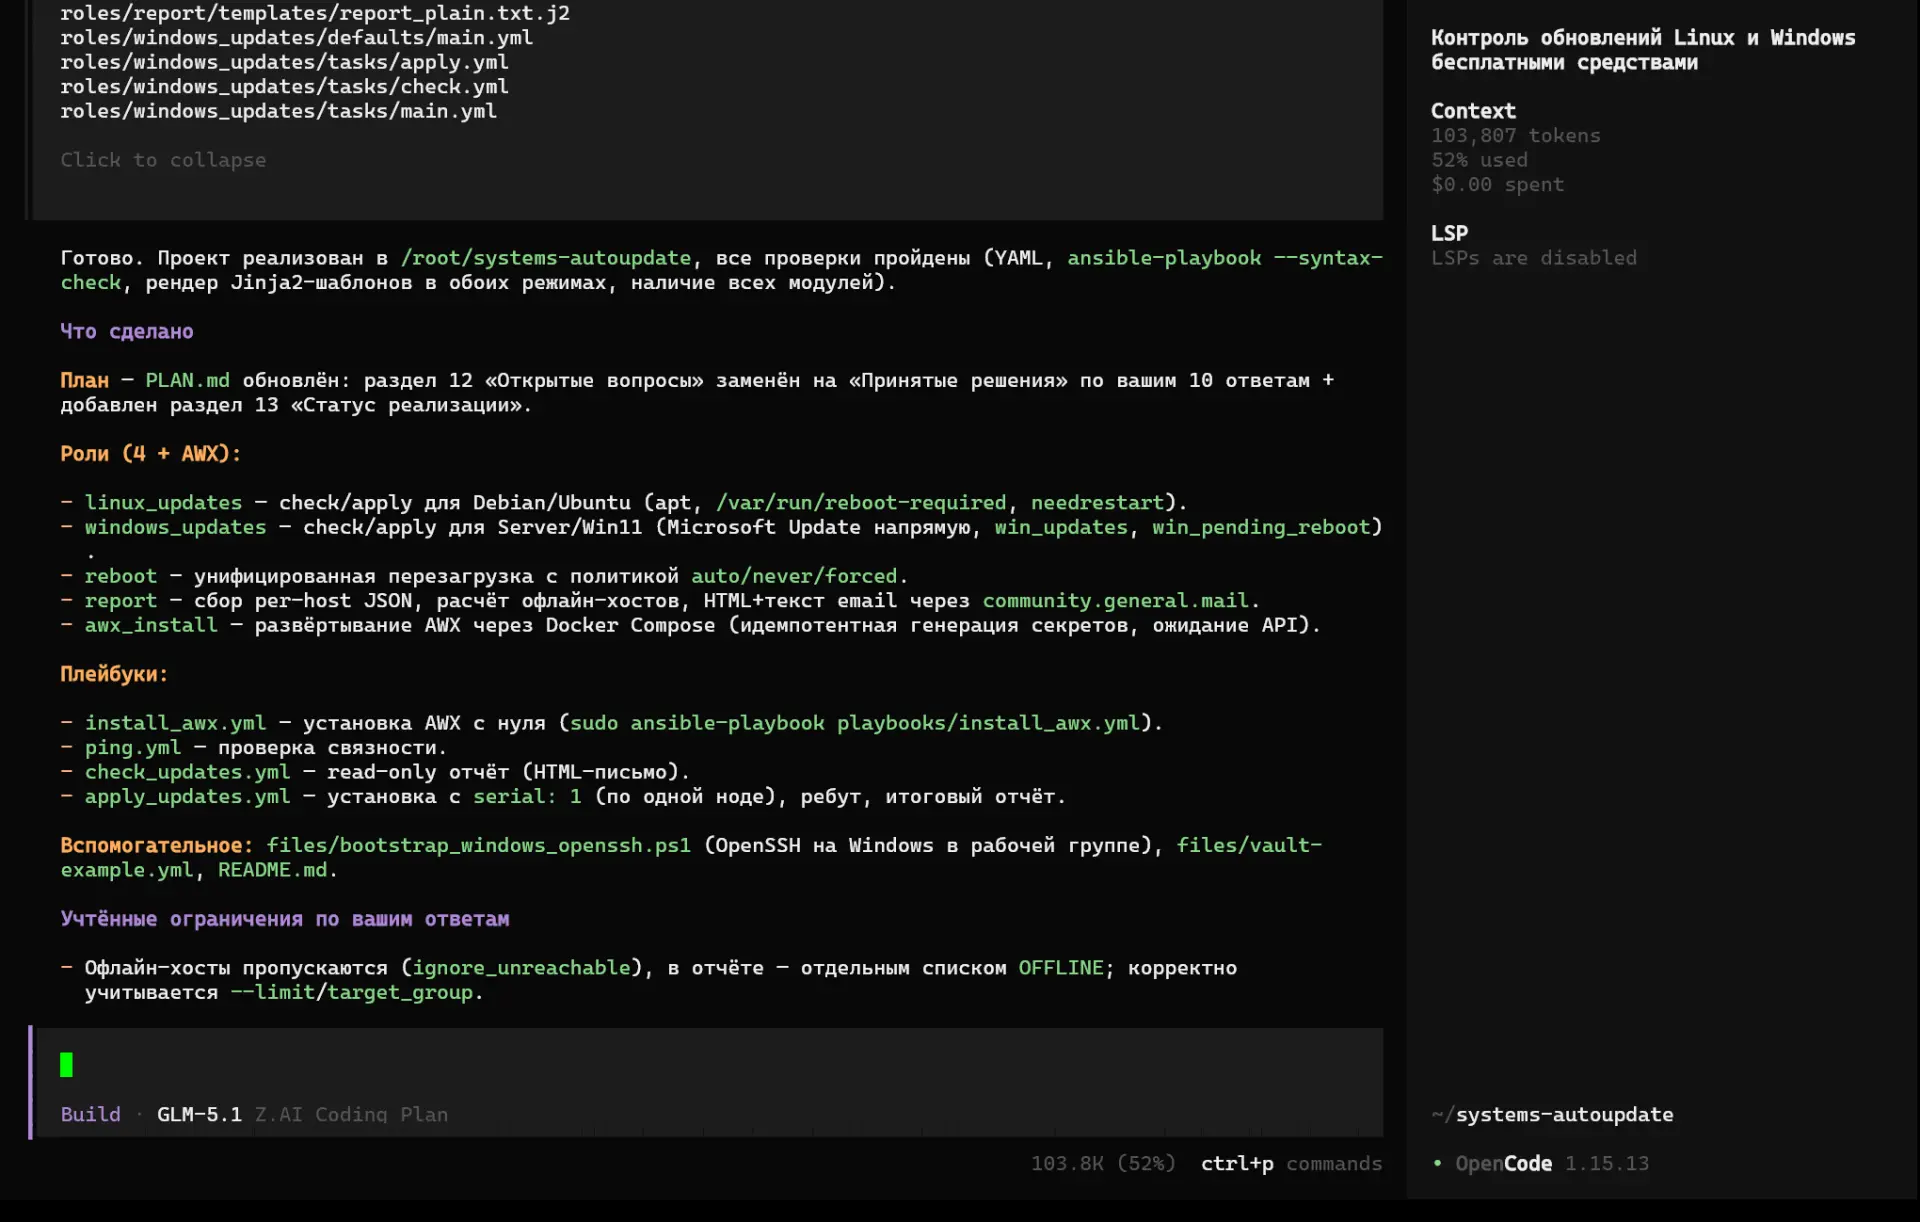This screenshot has height=1222, width=1920.
Task: Collapse the file list via Click to collapse
Action: coord(163,160)
